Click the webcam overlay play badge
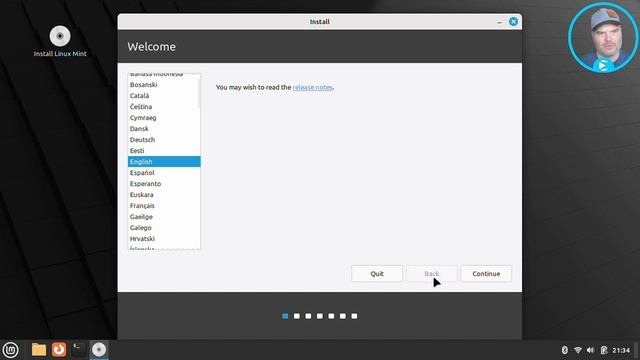 (x=603, y=65)
